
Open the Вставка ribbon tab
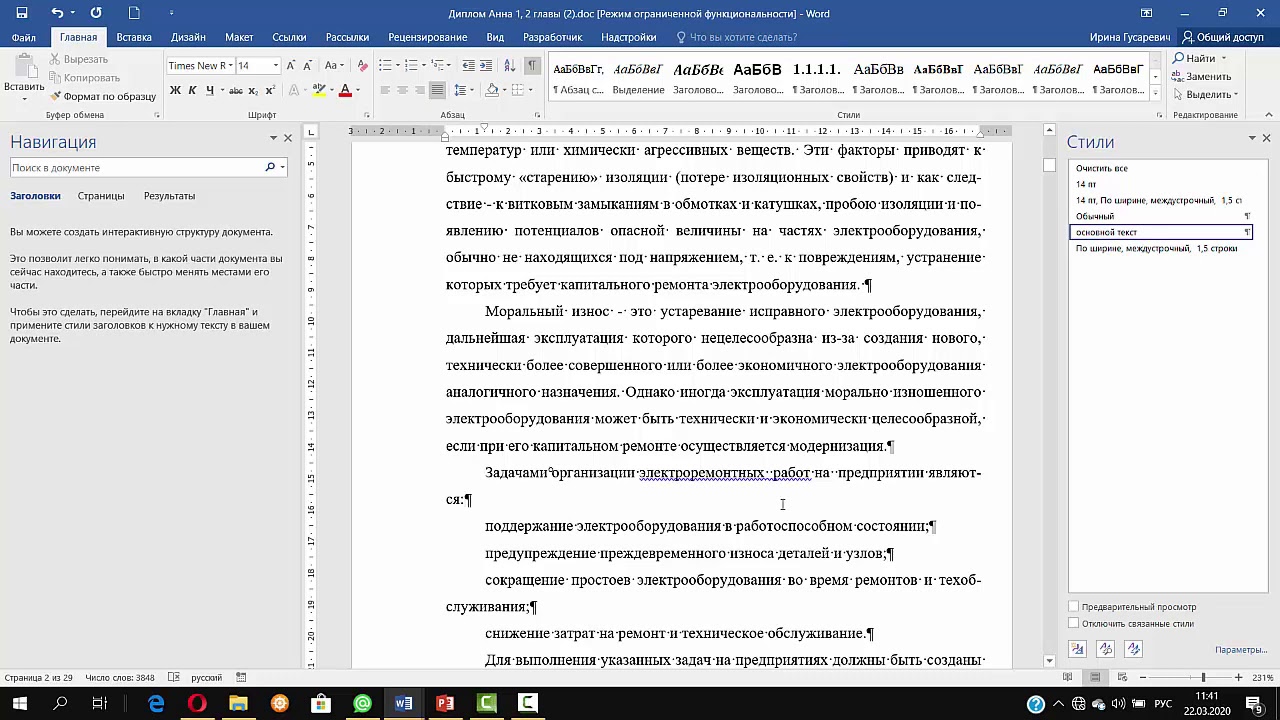tap(134, 37)
